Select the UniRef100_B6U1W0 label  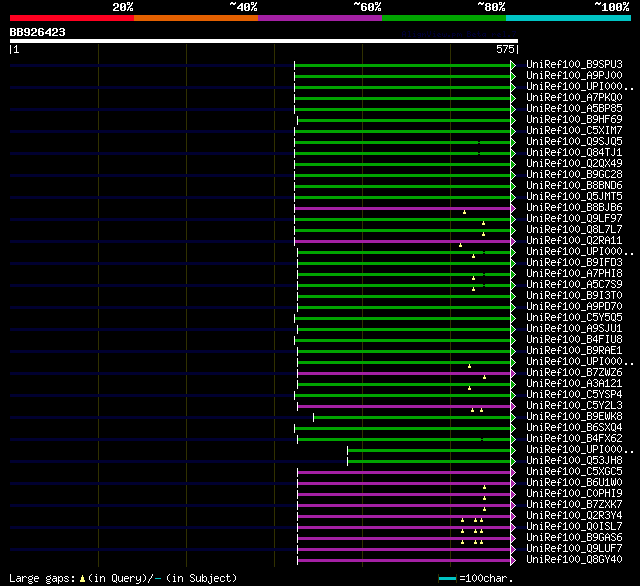(574, 483)
